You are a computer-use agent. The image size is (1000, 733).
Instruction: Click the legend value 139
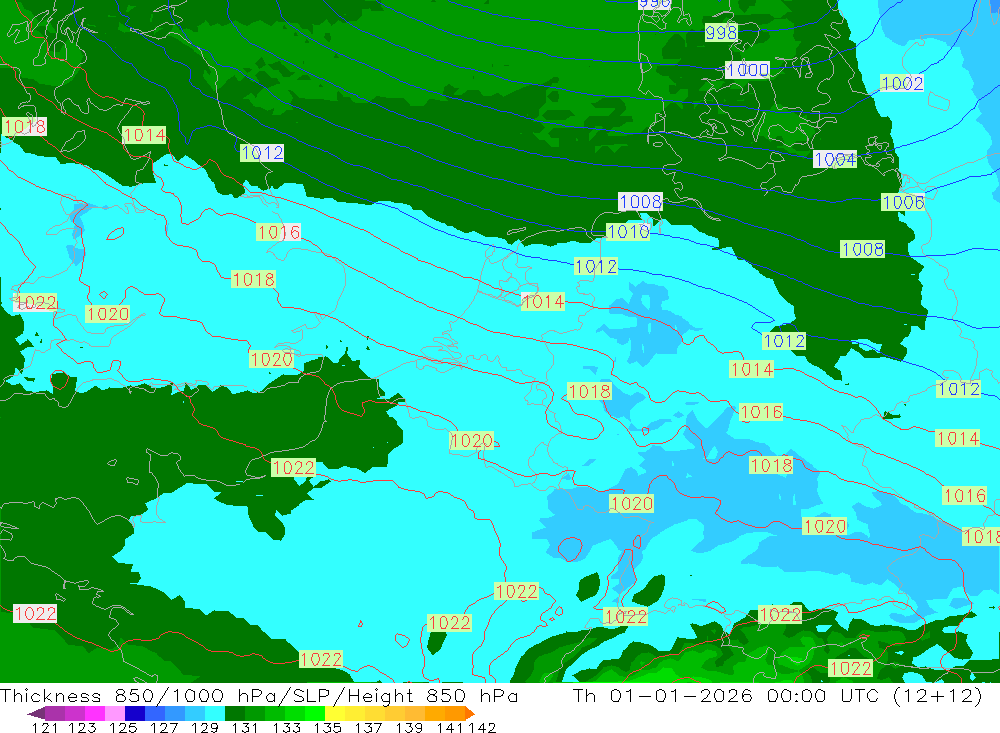point(409,727)
